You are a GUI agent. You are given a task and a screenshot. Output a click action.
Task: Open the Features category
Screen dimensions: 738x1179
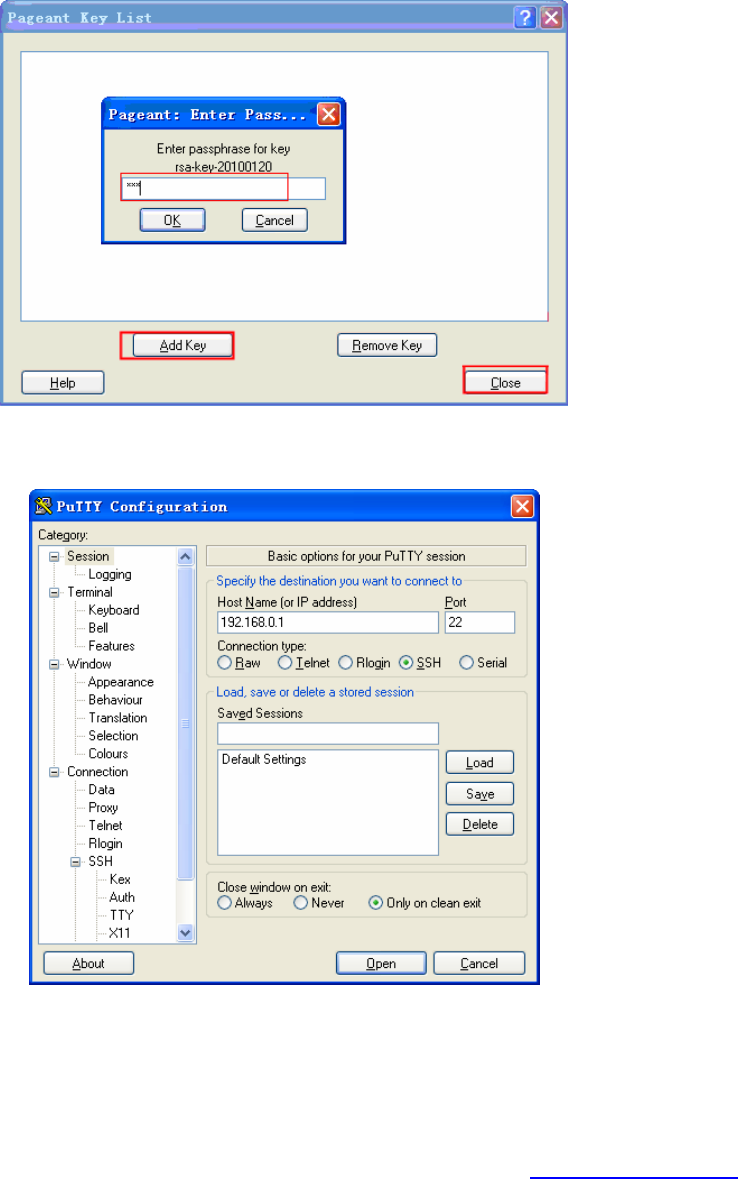pyautogui.click(x=111, y=646)
